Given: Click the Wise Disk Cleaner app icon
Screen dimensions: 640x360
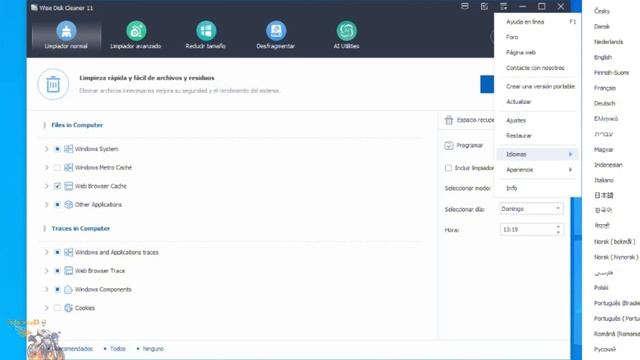Looking at the screenshot, I should (34, 7).
